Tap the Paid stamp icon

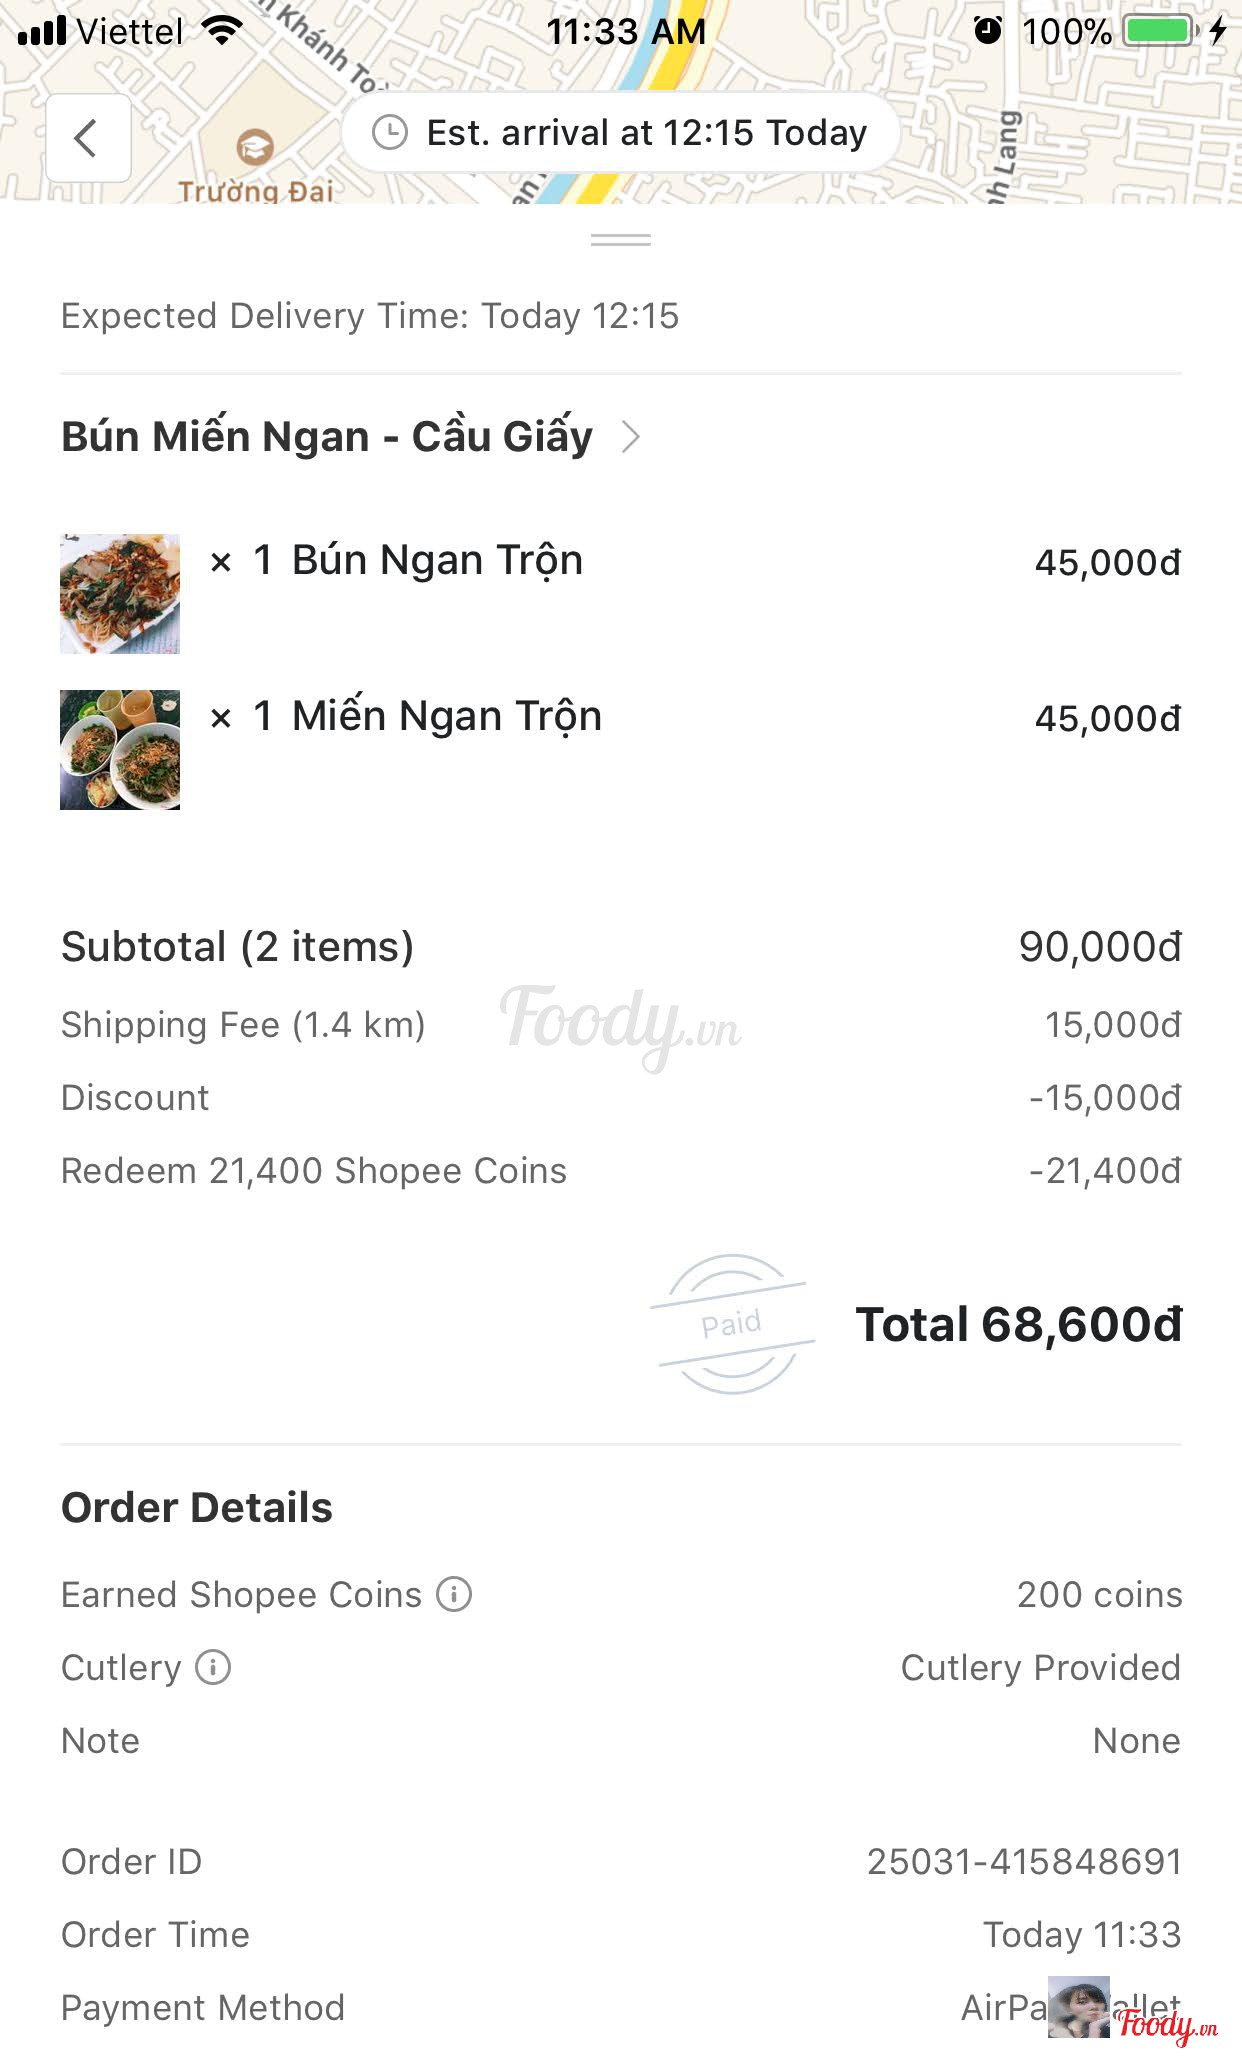pyautogui.click(x=733, y=1324)
